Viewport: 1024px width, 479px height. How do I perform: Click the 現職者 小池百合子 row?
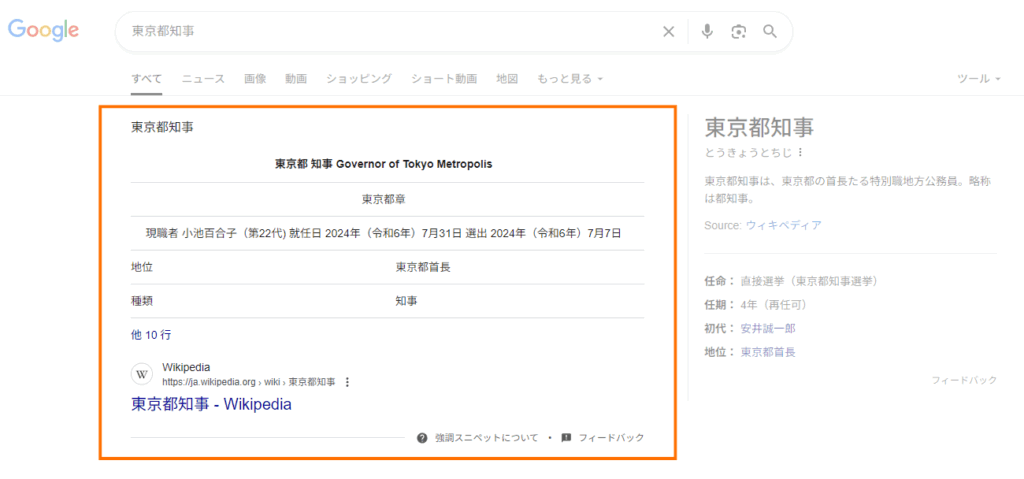coord(387,233)
